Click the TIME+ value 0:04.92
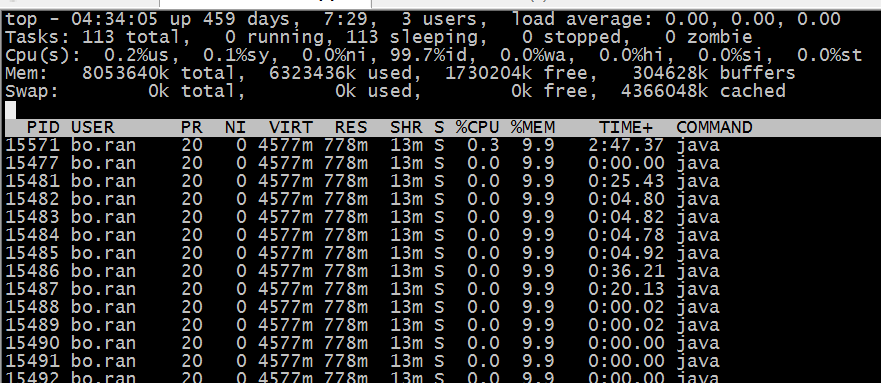The width and height of the screenshot is (881, 383). [x=626, y=253]
